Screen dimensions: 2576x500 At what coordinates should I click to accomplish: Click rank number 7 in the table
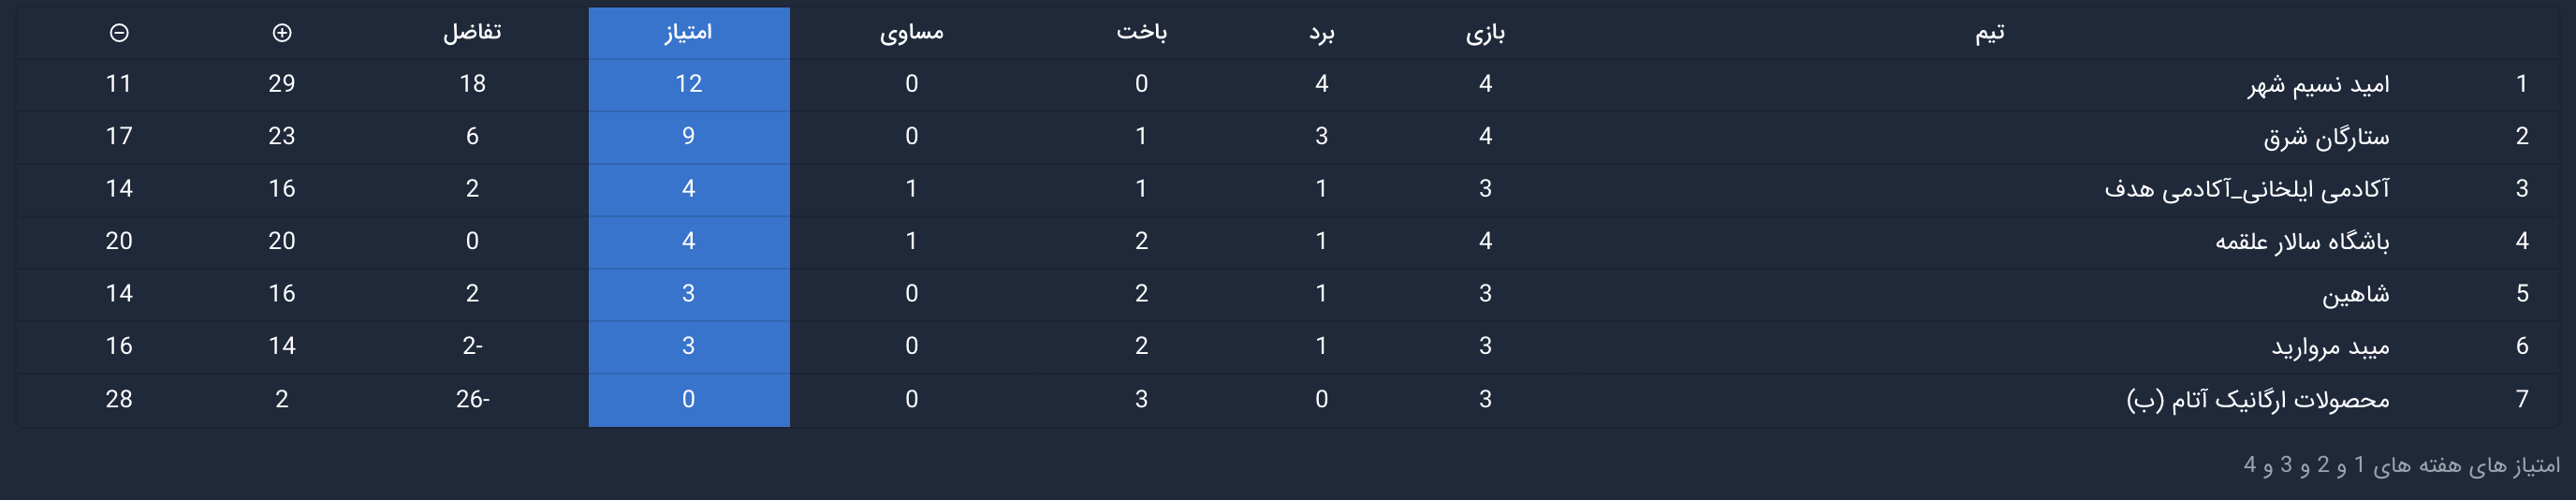[2522, 400]
